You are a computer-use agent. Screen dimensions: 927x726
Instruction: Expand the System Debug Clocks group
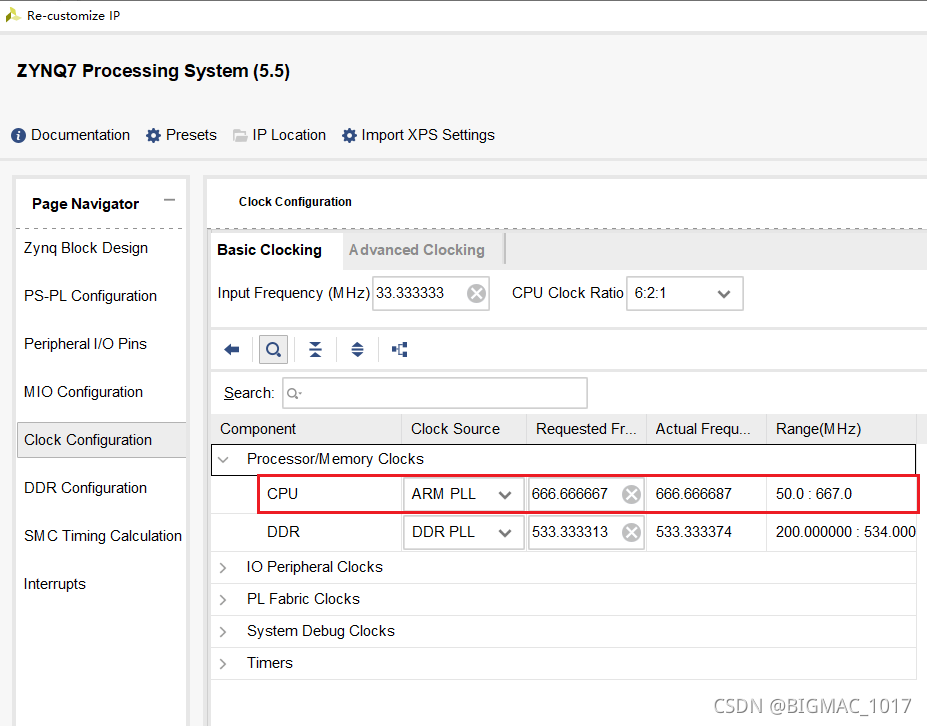223,631
